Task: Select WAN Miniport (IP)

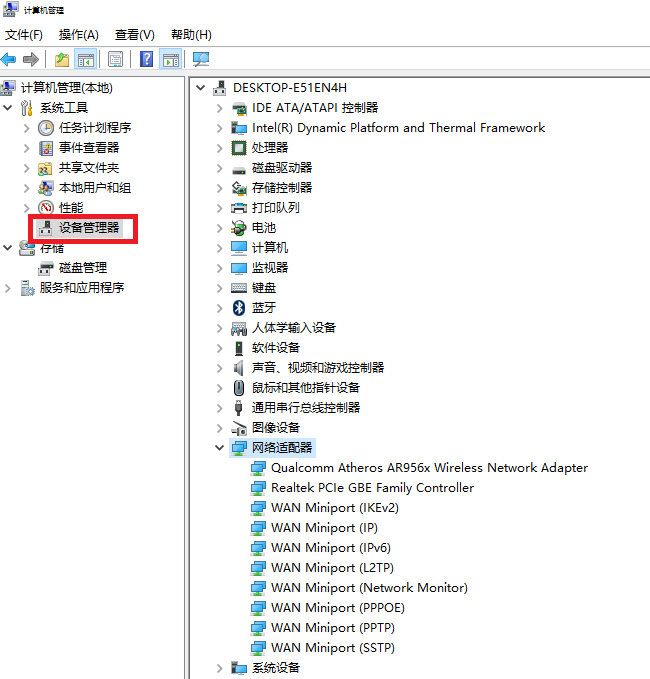Action: click(x=324, y=528)
